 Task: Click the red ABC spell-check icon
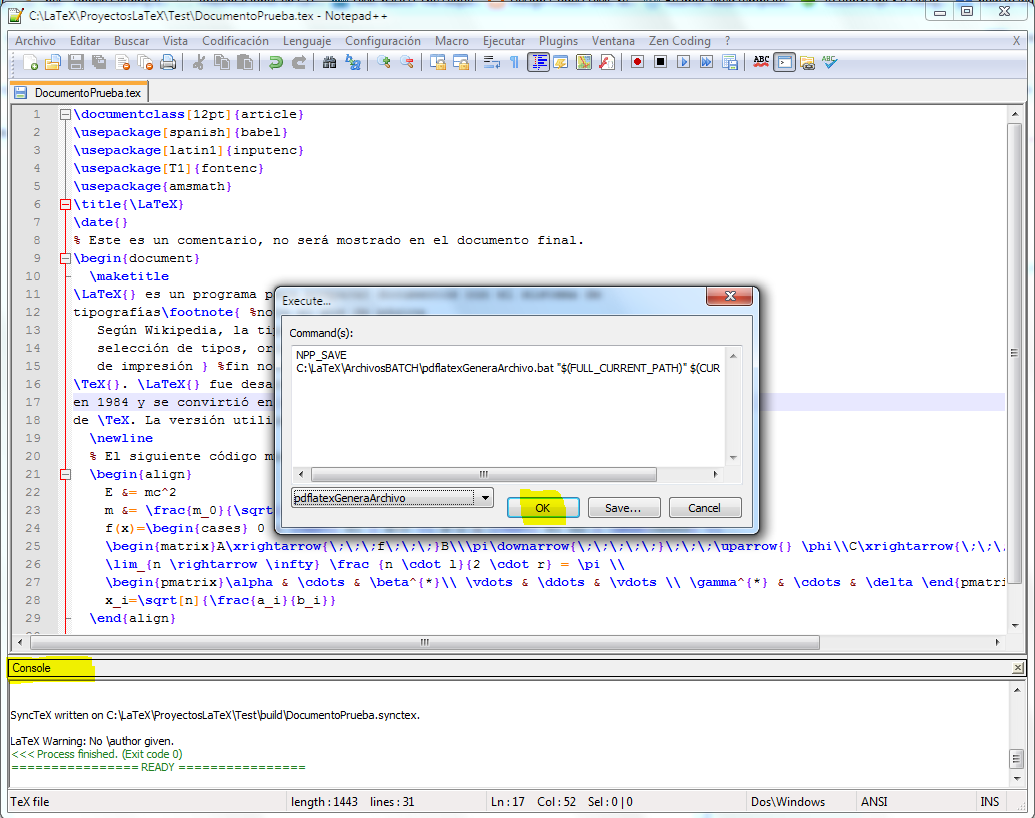click(x=761, y=63)
